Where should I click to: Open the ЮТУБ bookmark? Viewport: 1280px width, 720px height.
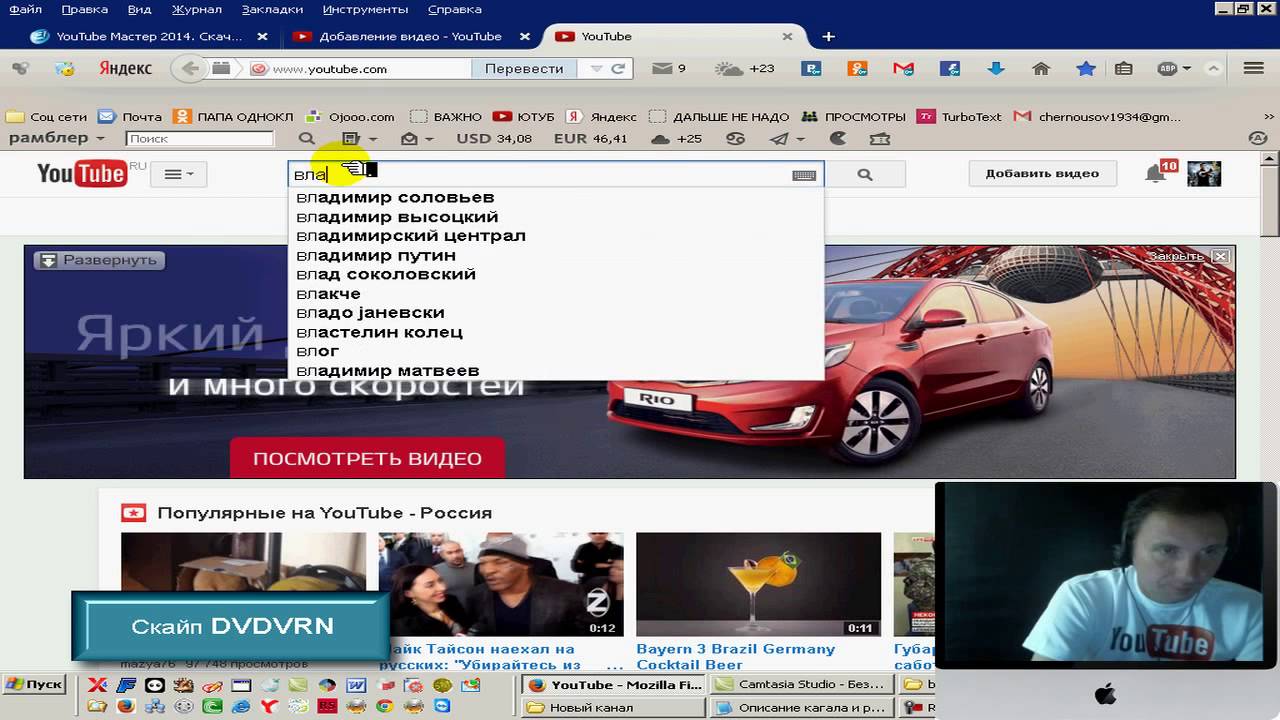[x=523, y=117]
